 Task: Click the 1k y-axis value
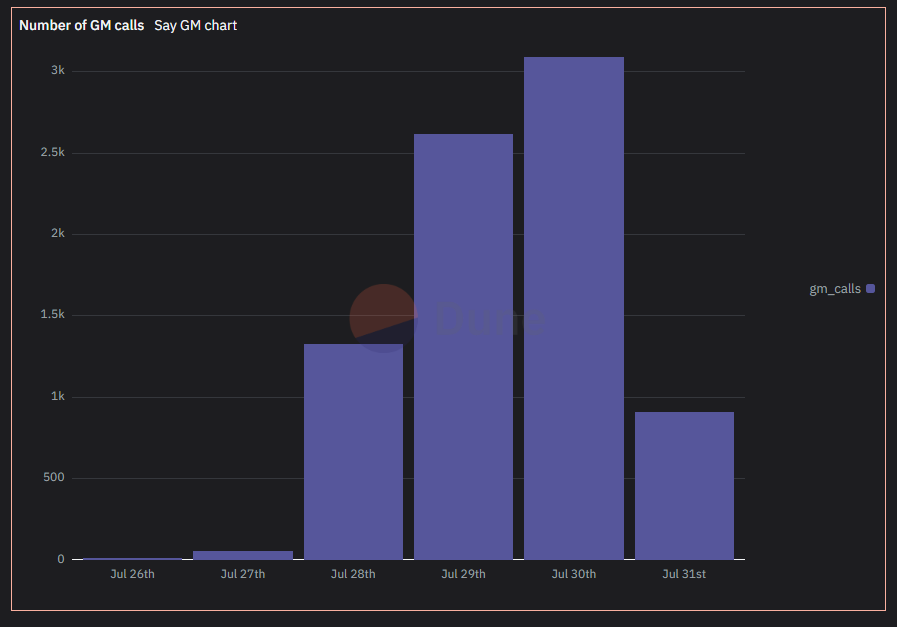pos(58,396)
